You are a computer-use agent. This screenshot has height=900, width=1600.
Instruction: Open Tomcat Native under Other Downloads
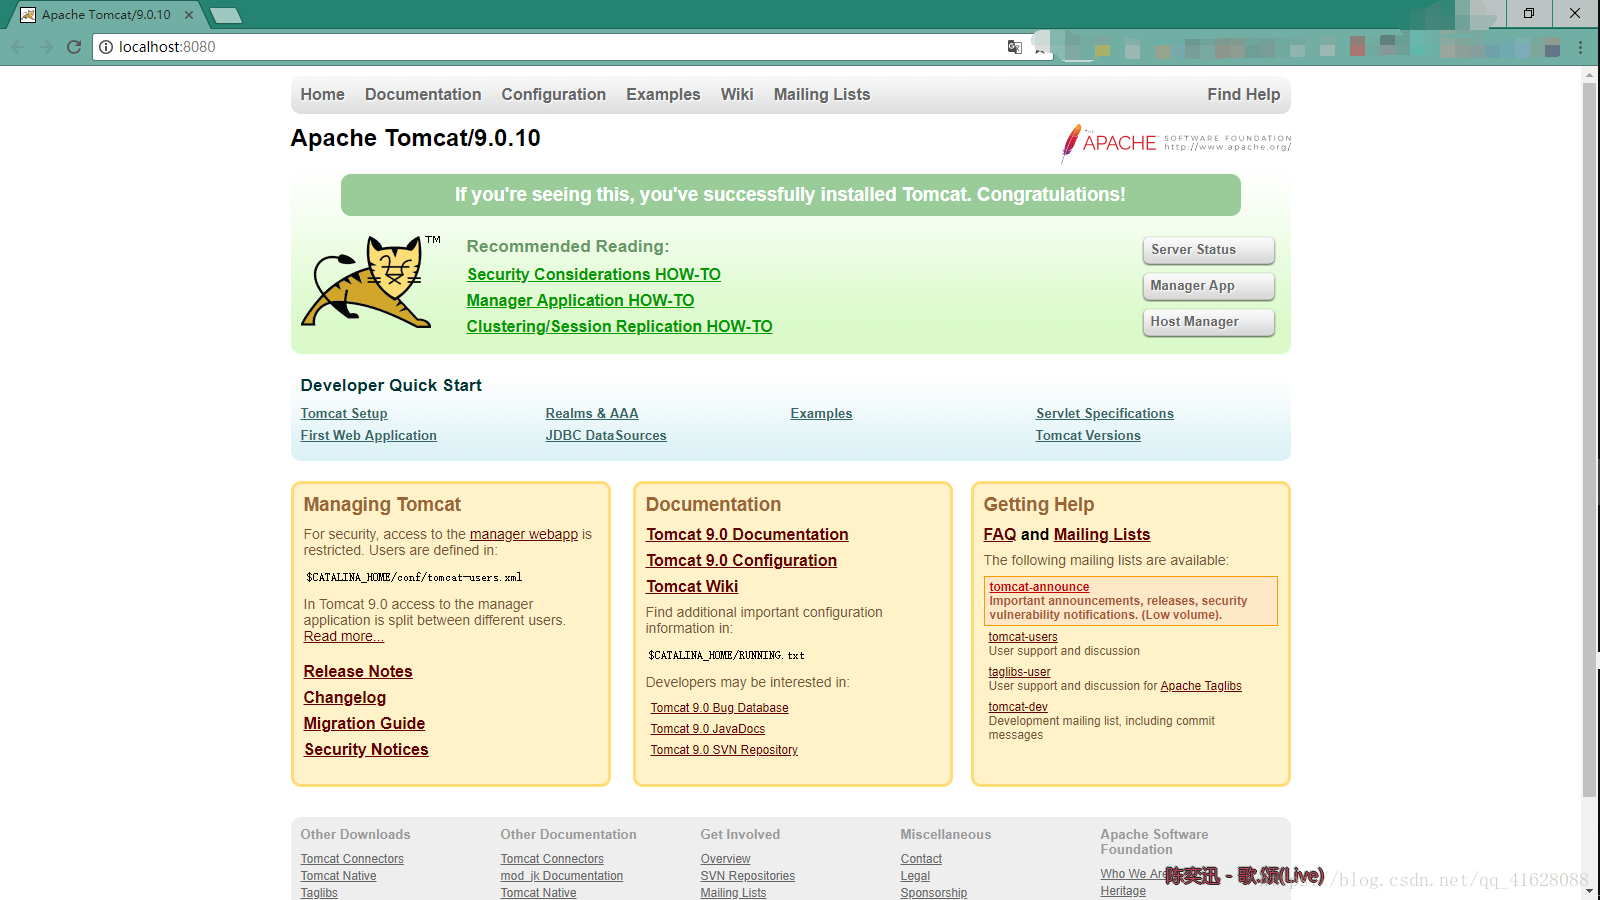(339, 876)
